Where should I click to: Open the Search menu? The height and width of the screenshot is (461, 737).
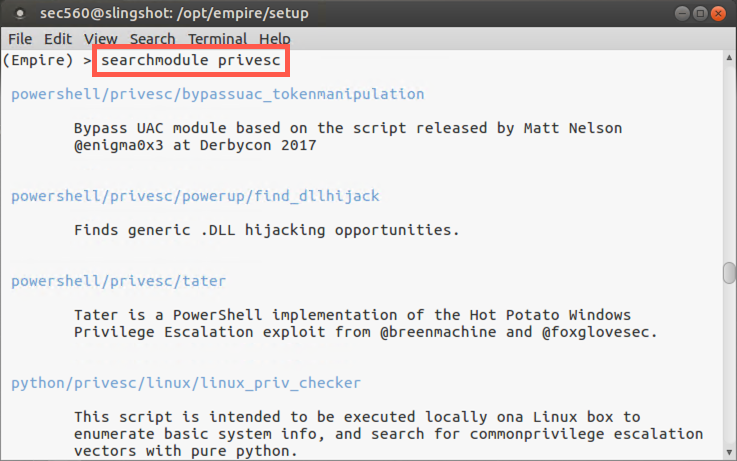coord(152,39)
